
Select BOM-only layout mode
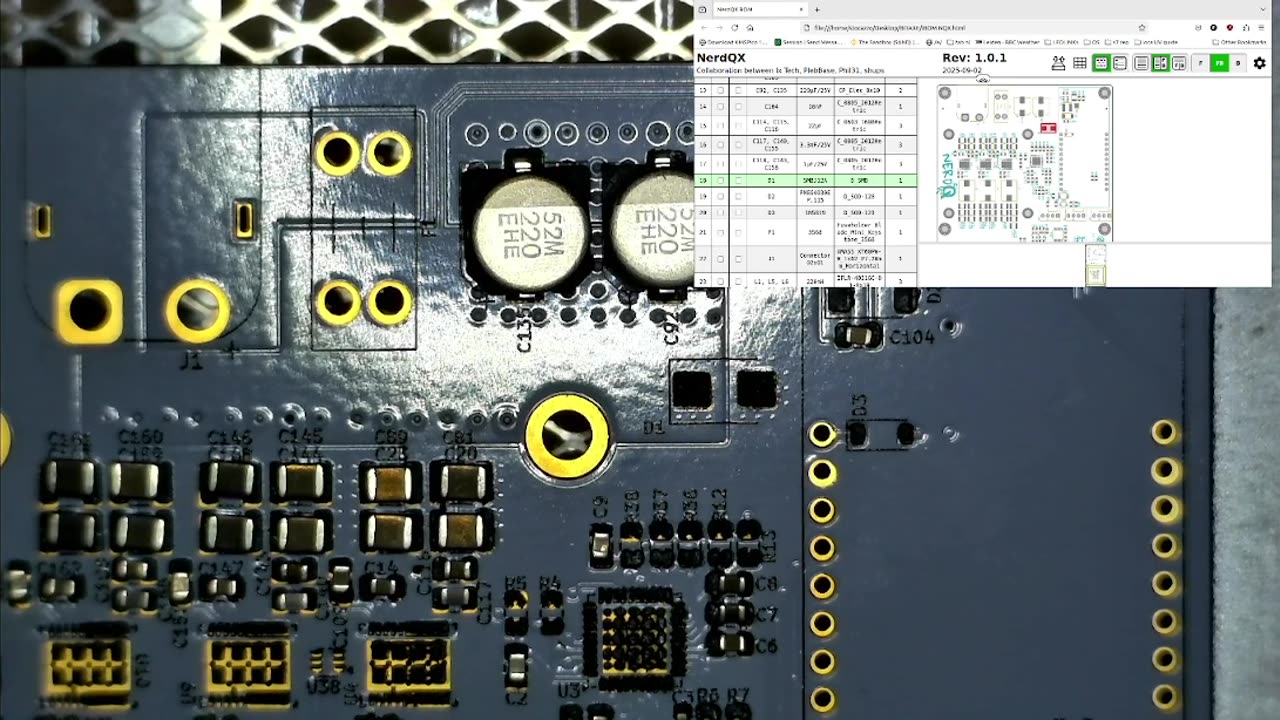point(1141,63)
